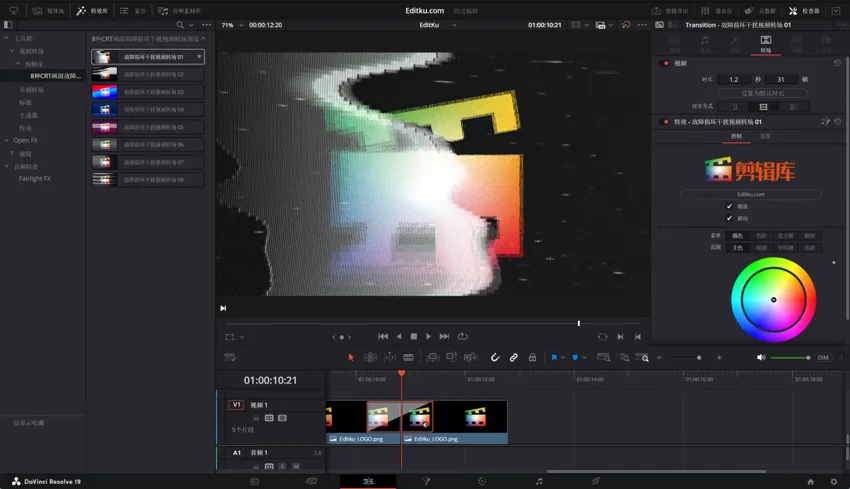The height and width of the screenshot is (489, 850).
Task: Click the 设置为默认时长 button
Action: pos(764,93)
